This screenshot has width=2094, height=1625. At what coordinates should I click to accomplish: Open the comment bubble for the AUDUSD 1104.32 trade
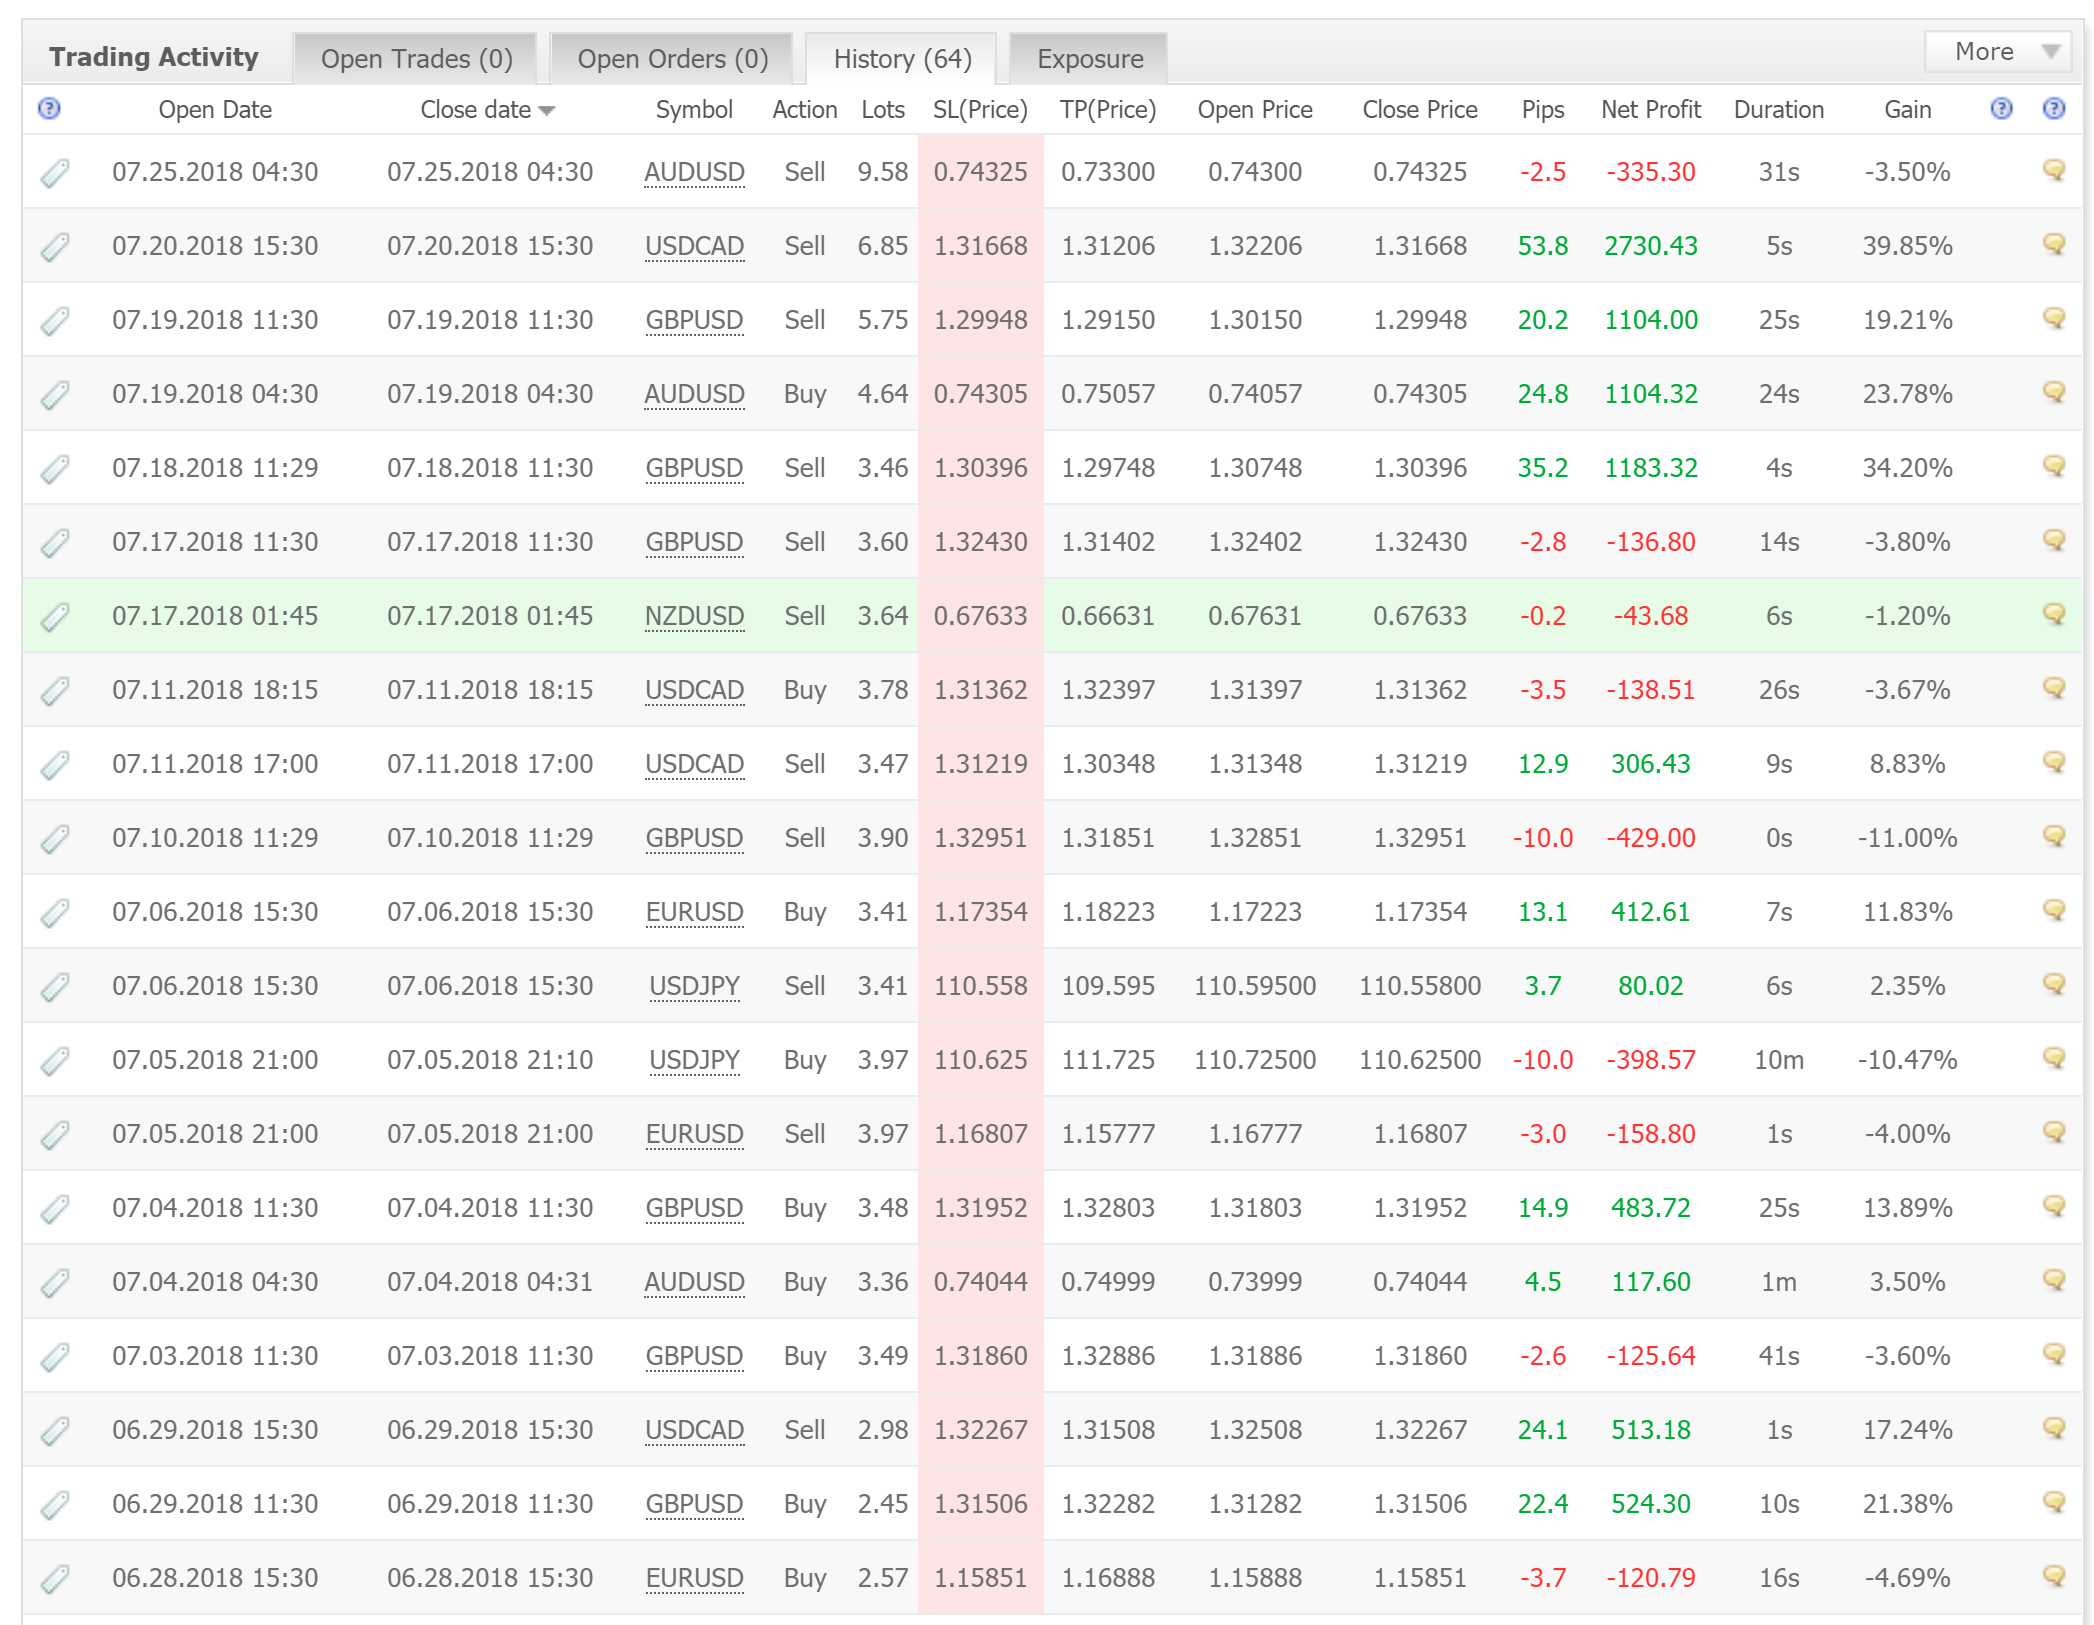click(x=2054, y=393)
